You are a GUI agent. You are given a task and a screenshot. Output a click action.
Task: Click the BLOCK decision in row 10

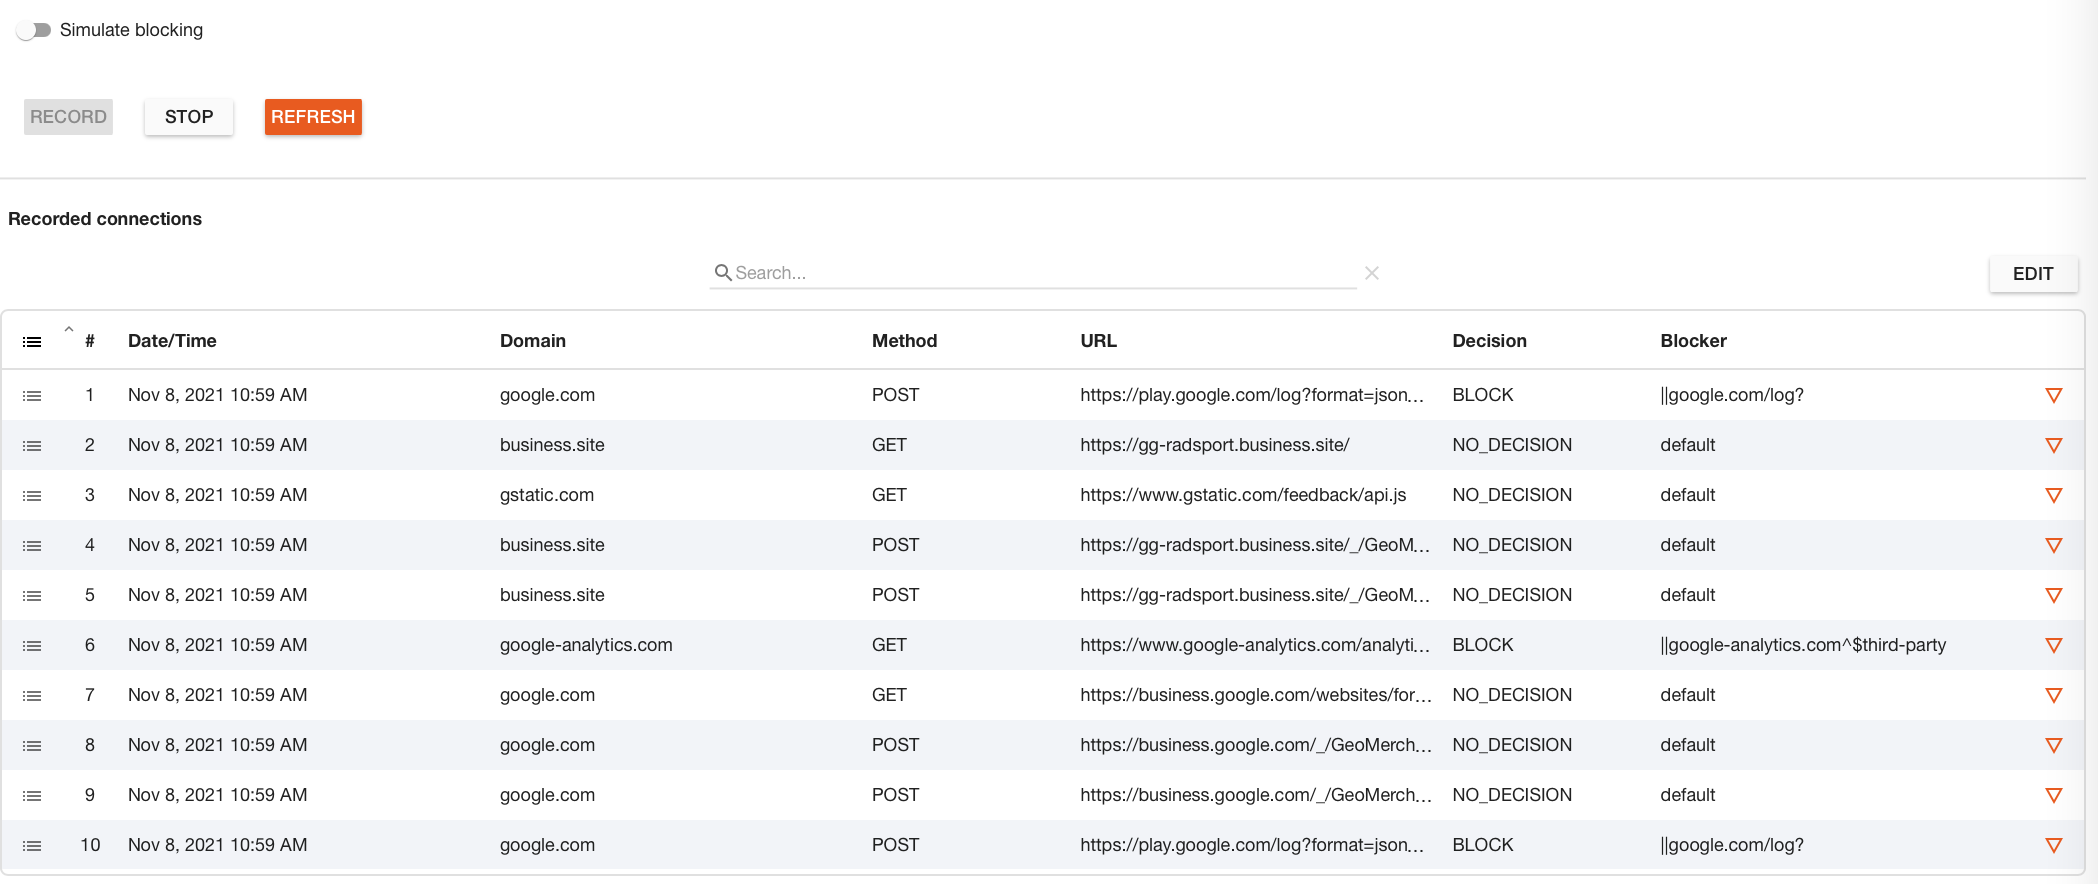point(1483,845)
